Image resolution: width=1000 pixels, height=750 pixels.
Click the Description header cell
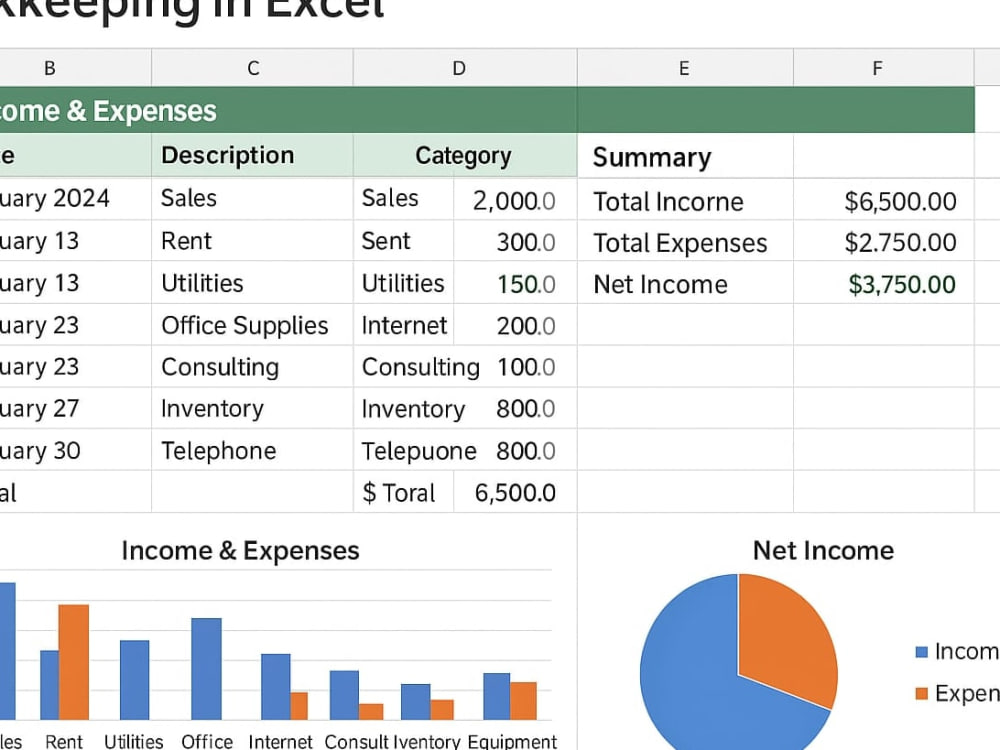click(x=253, y=155)
